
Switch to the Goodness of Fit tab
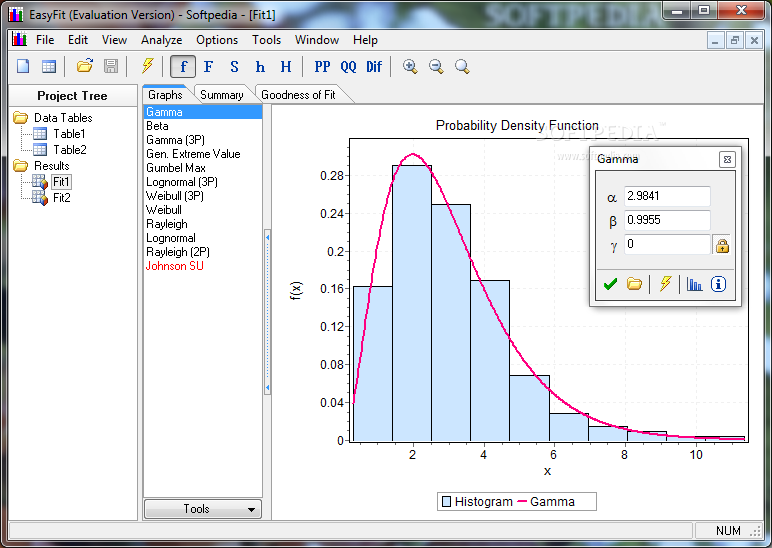click(x=298, y=95)
